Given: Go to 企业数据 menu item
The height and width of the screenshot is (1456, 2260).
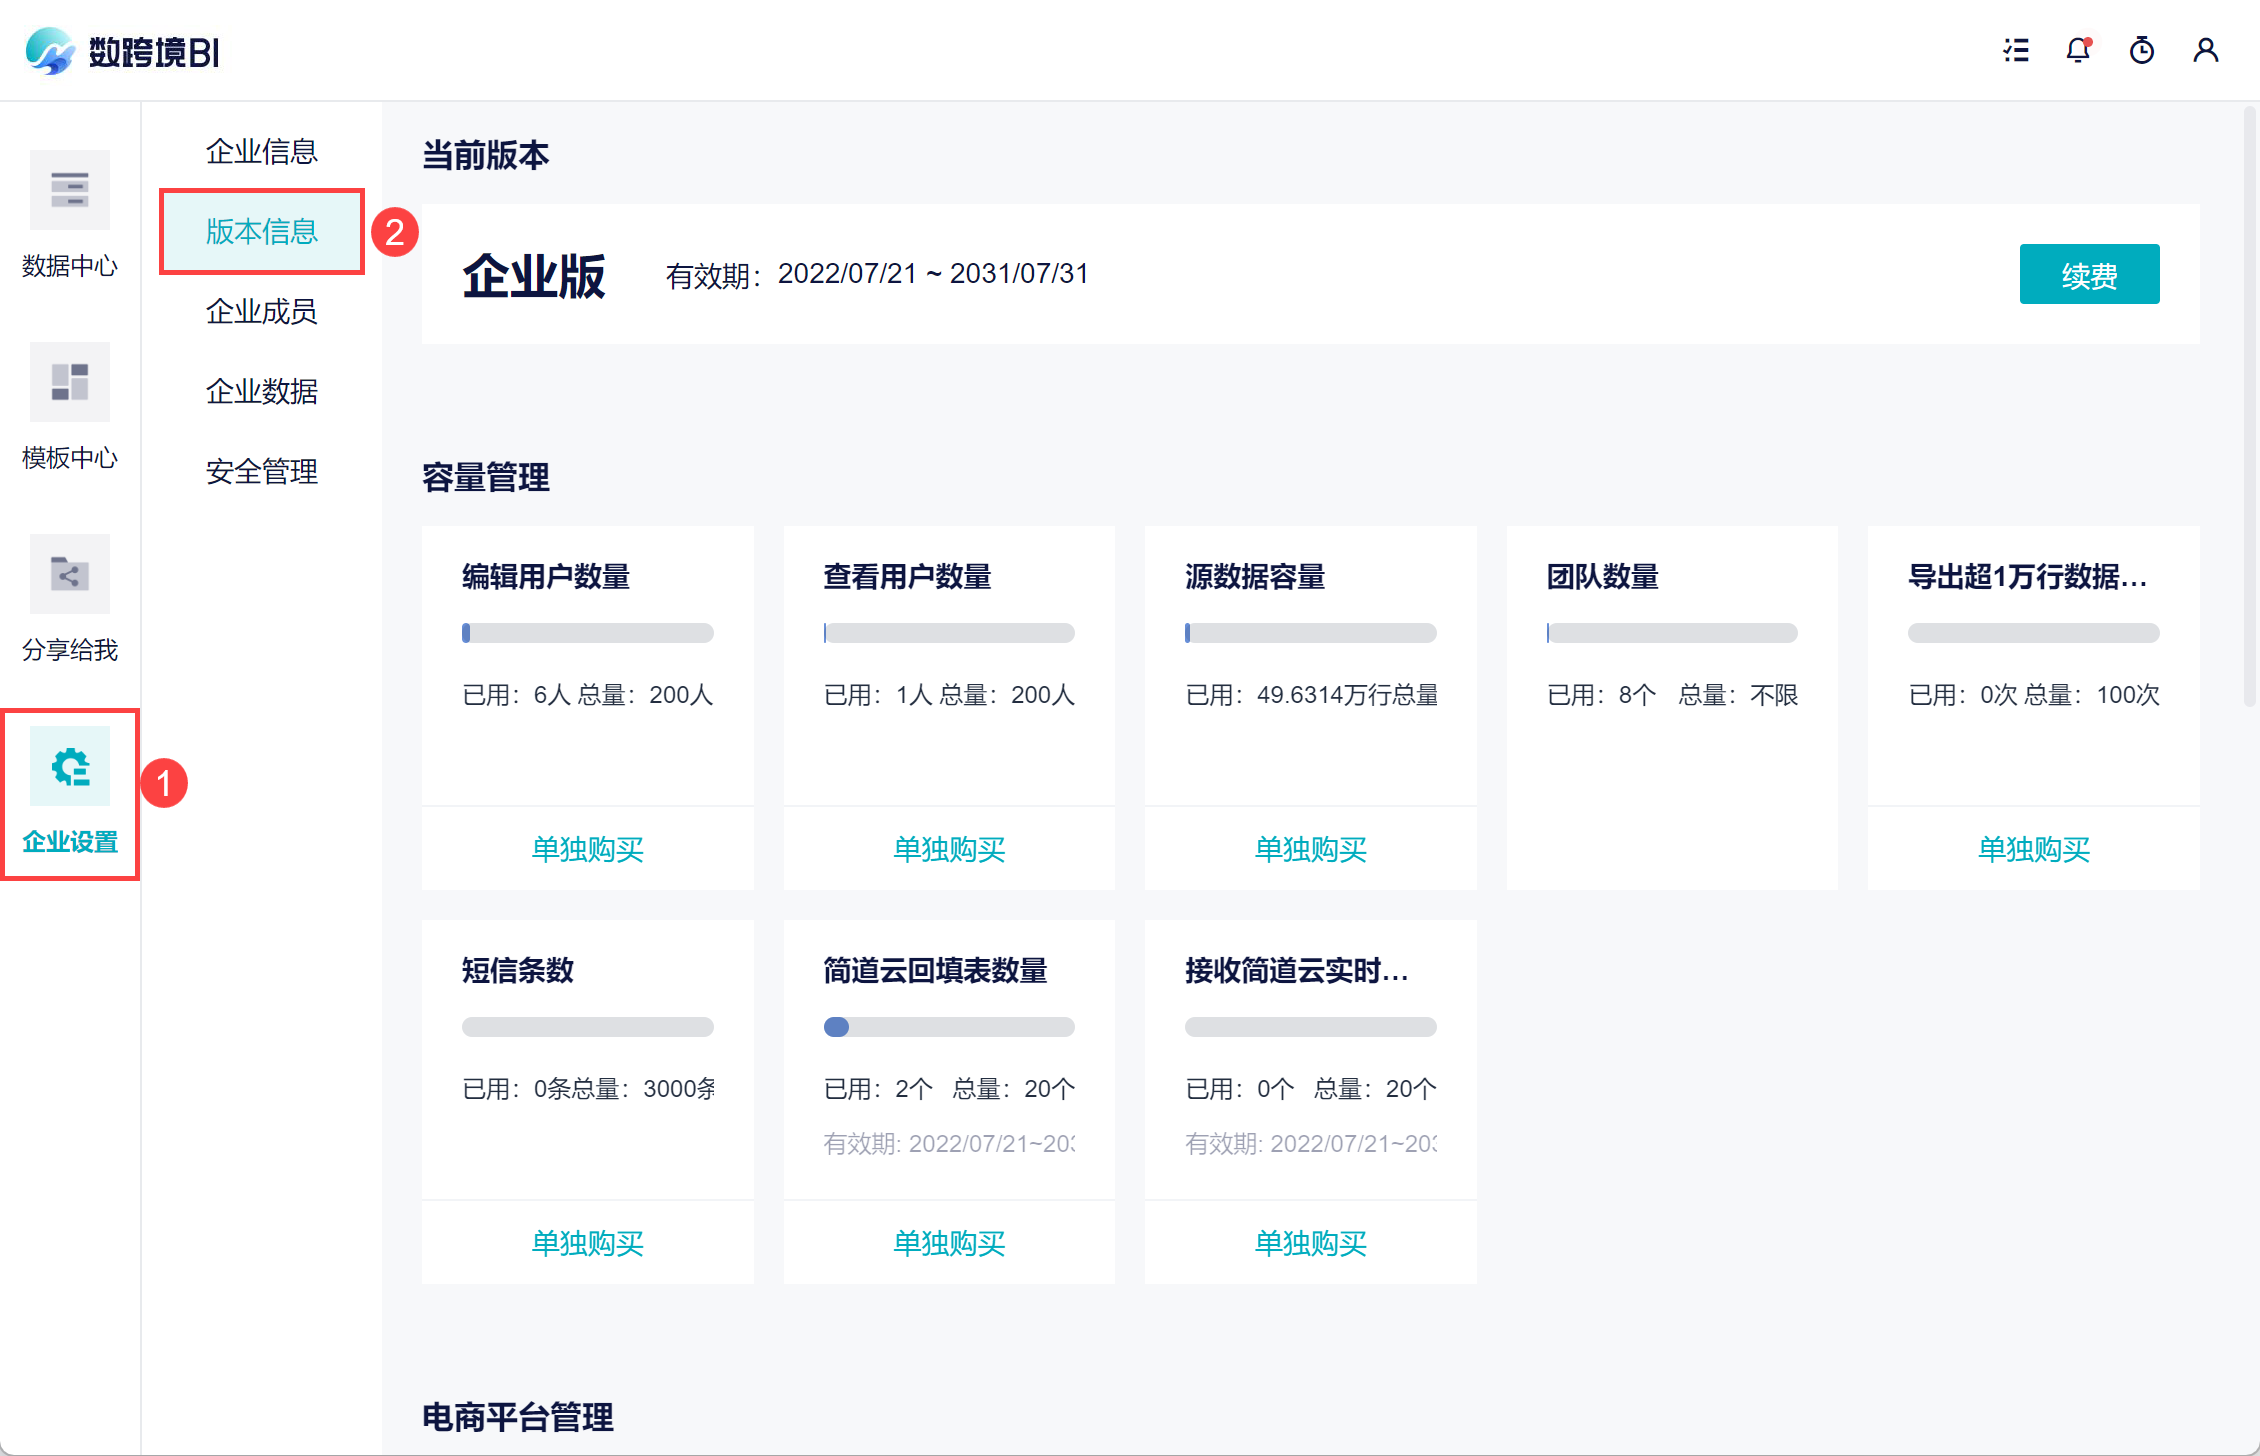Looking at the screenshot, I should pos(261,391).
